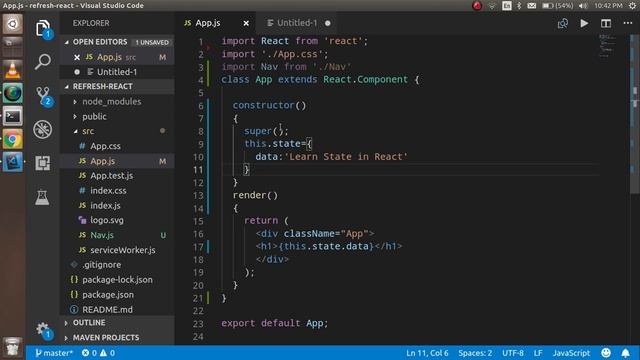
Task: Select Untitled-1 in Open Editors
Action: coord(117,72)
